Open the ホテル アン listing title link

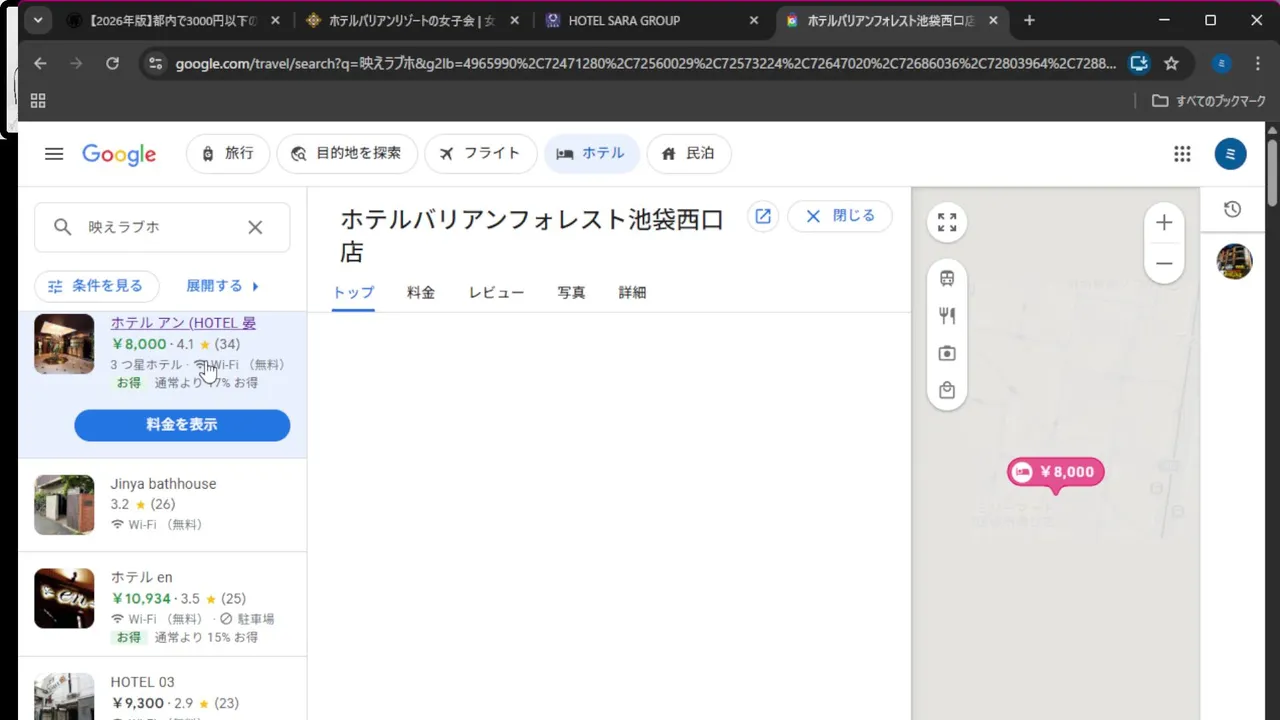coord(183,323)
